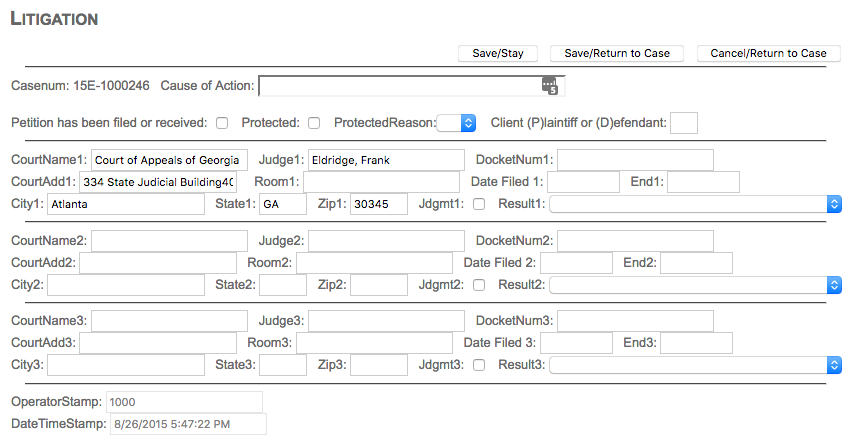Image resolution: width=865 pixels, height=445 pixels.
Task: Click Cancel/Return to Case button
Action: point(768,53)
